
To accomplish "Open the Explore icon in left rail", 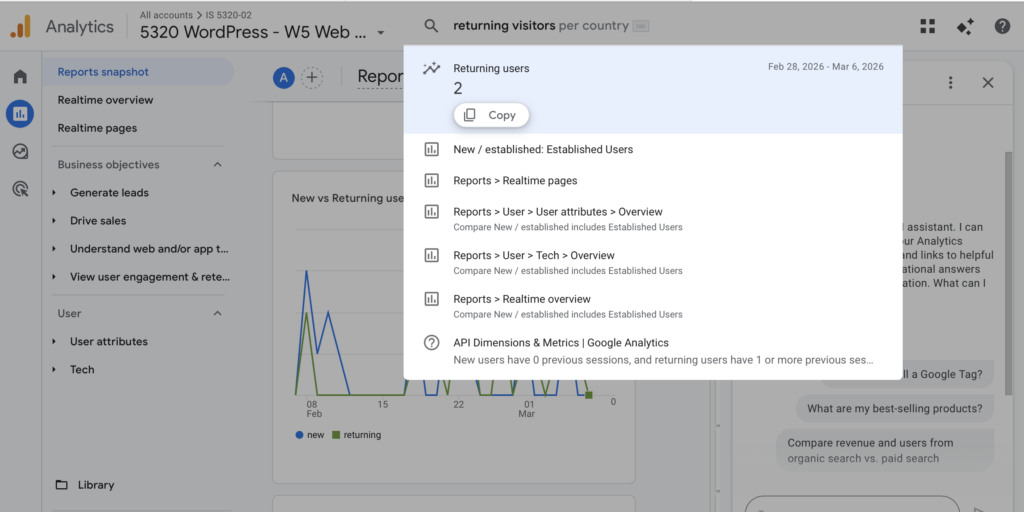I will tap(20, 151).
